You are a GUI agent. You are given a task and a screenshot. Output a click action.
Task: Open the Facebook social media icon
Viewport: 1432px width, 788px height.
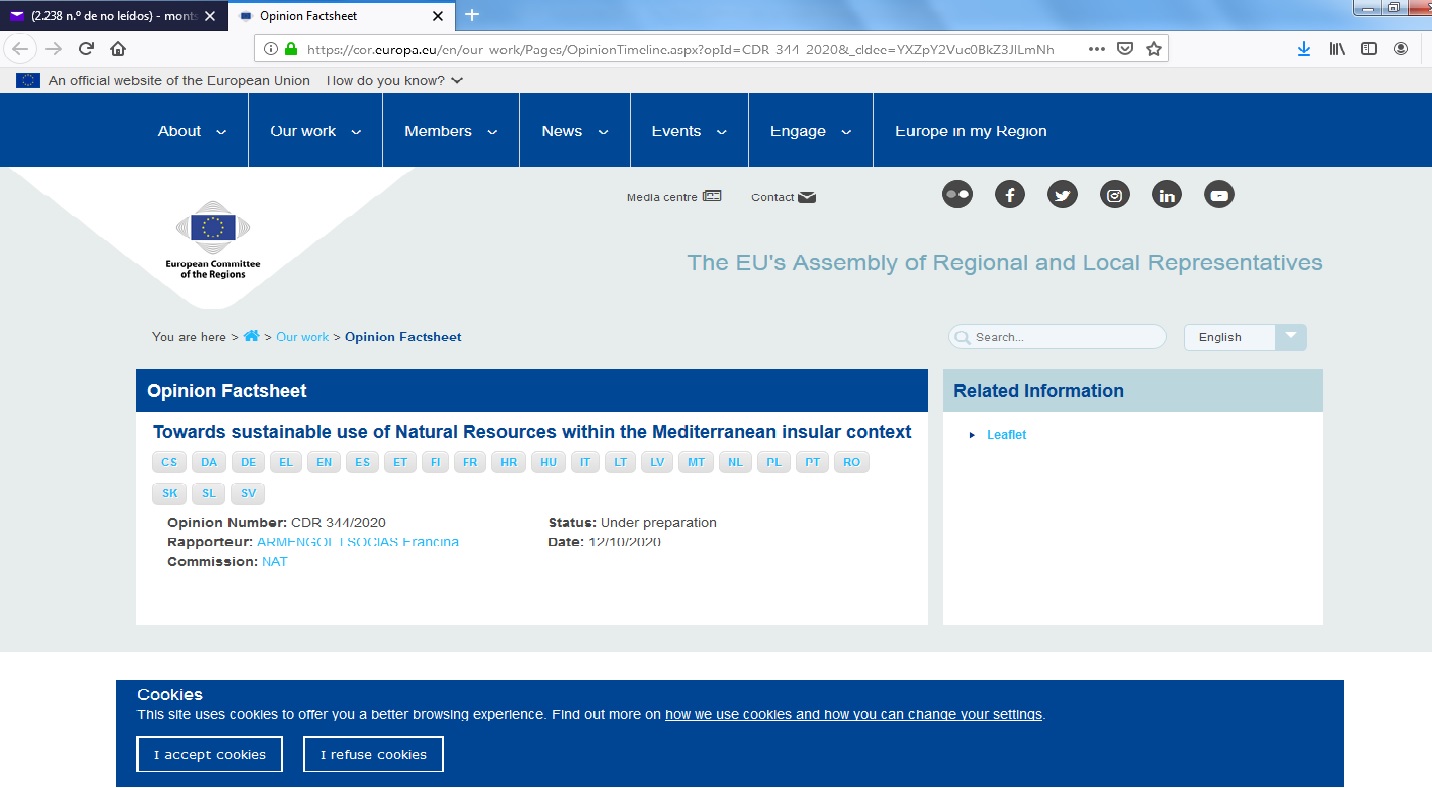point(1010,195)
